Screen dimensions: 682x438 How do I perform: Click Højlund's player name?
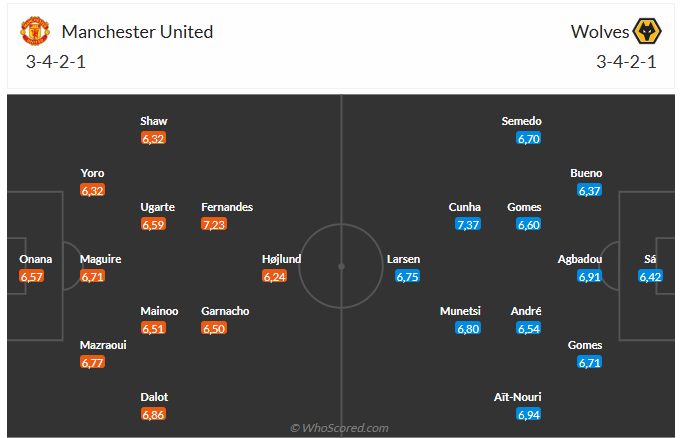(282, 259)
